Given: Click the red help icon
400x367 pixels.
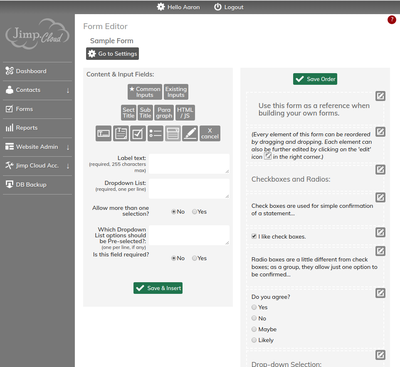Looking at the screenshot, I should (x=391, y=20).
